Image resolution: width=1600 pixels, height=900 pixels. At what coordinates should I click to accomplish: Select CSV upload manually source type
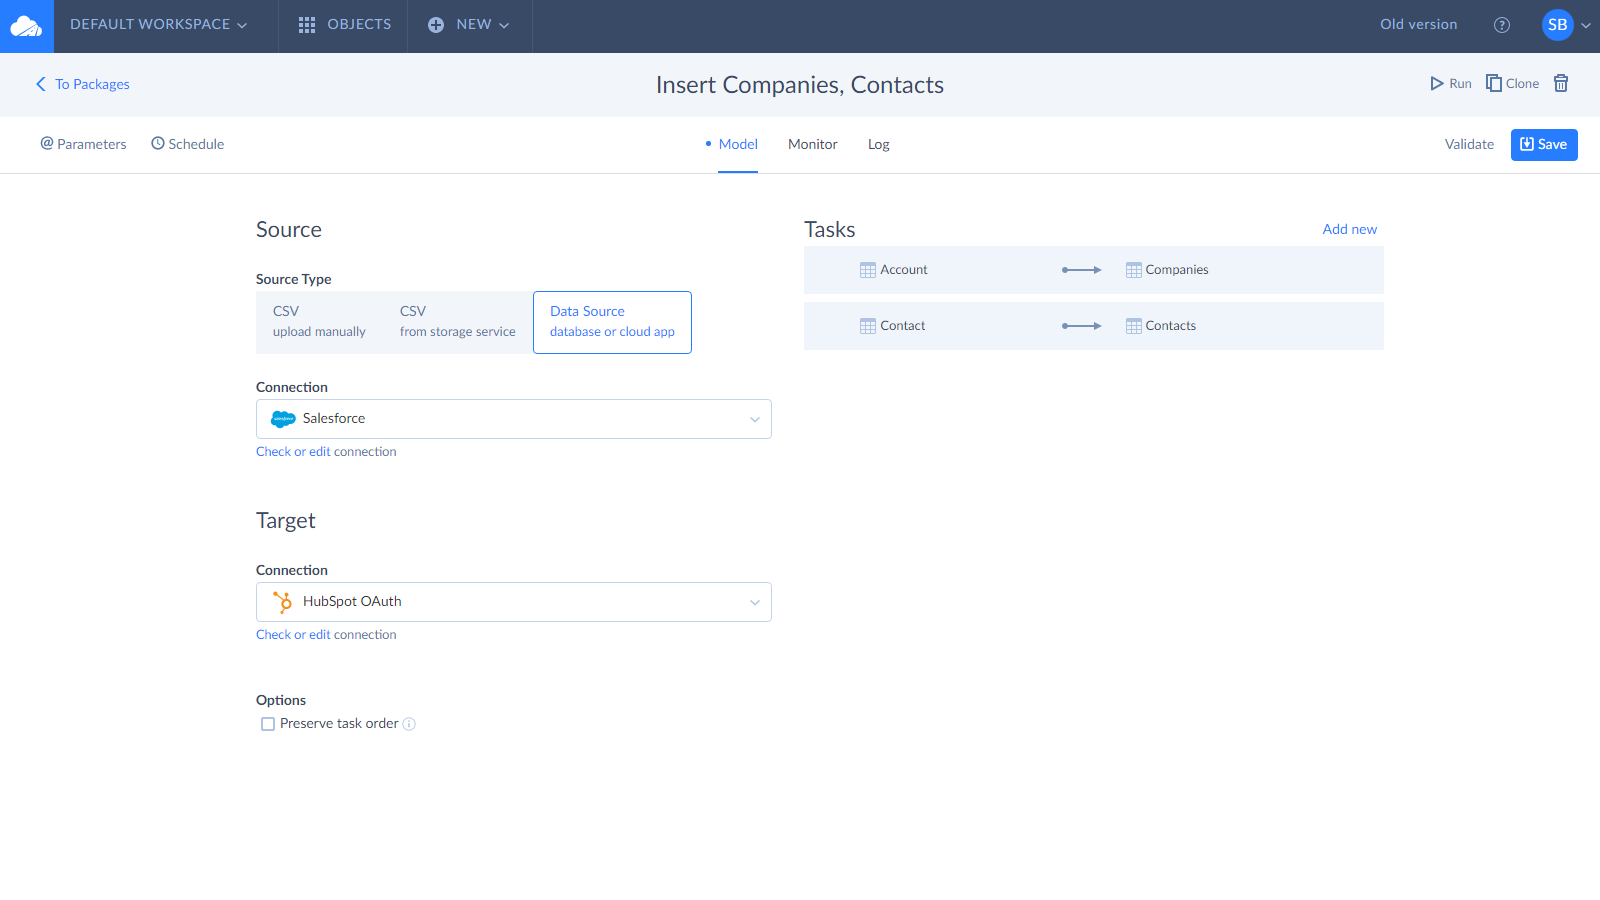tap(319, 322)
